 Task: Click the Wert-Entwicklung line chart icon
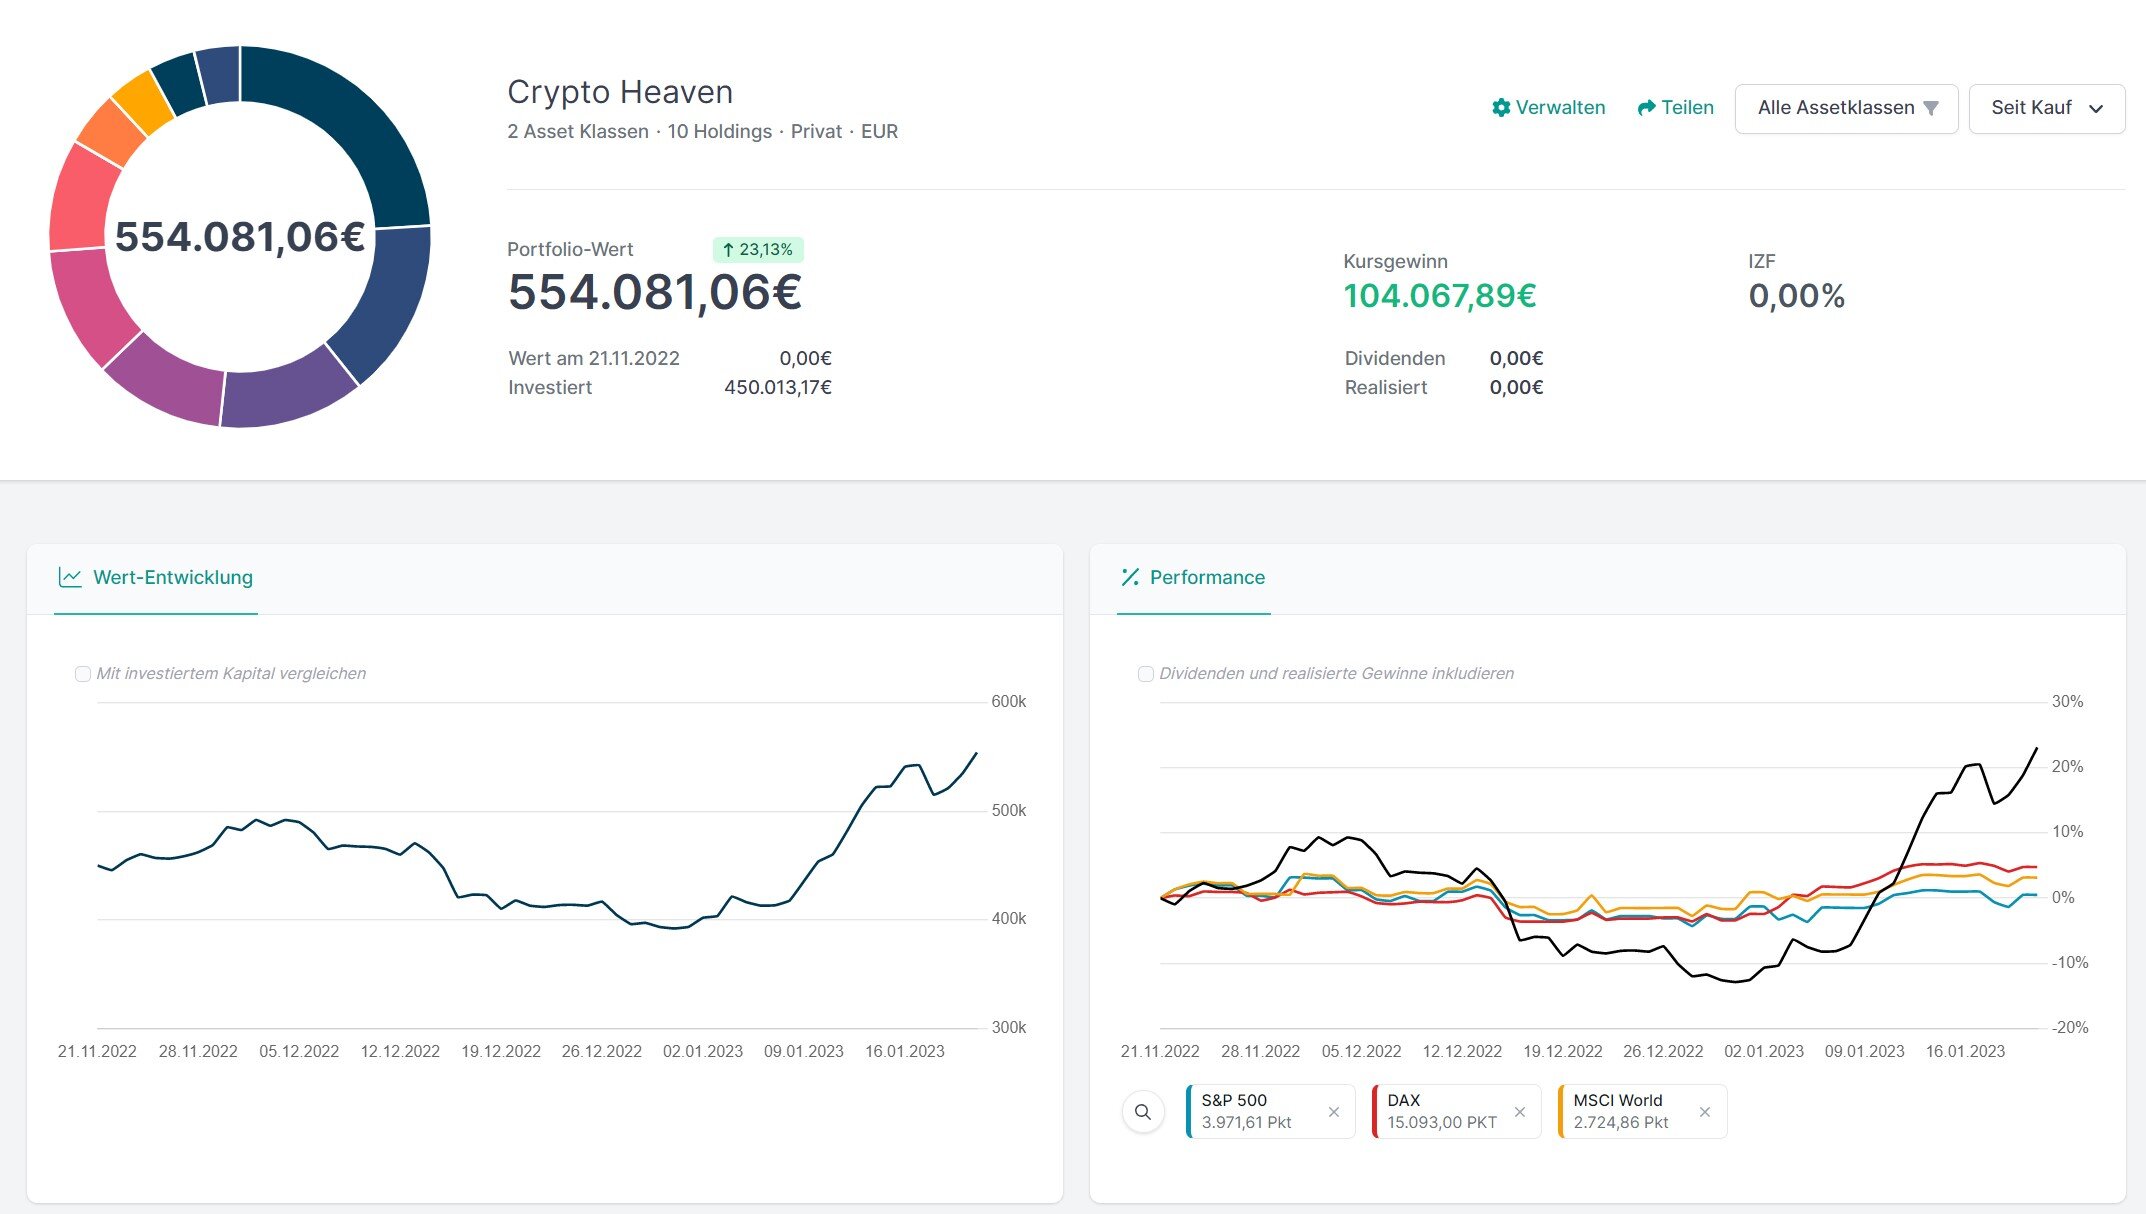point(70,577)
